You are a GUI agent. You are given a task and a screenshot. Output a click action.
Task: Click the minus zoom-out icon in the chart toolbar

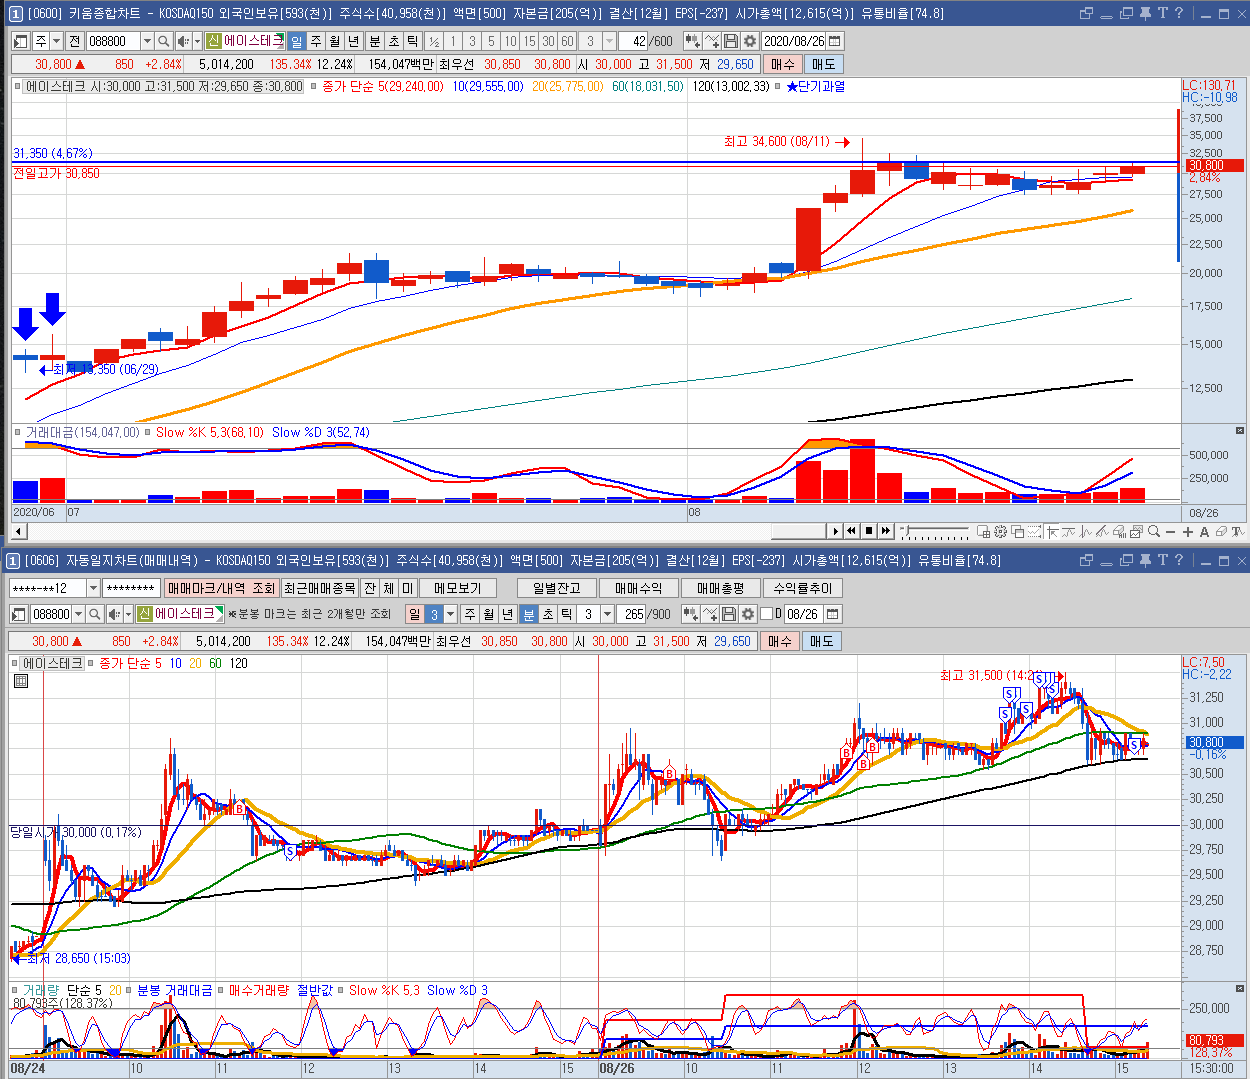(x=1170, y=532)
